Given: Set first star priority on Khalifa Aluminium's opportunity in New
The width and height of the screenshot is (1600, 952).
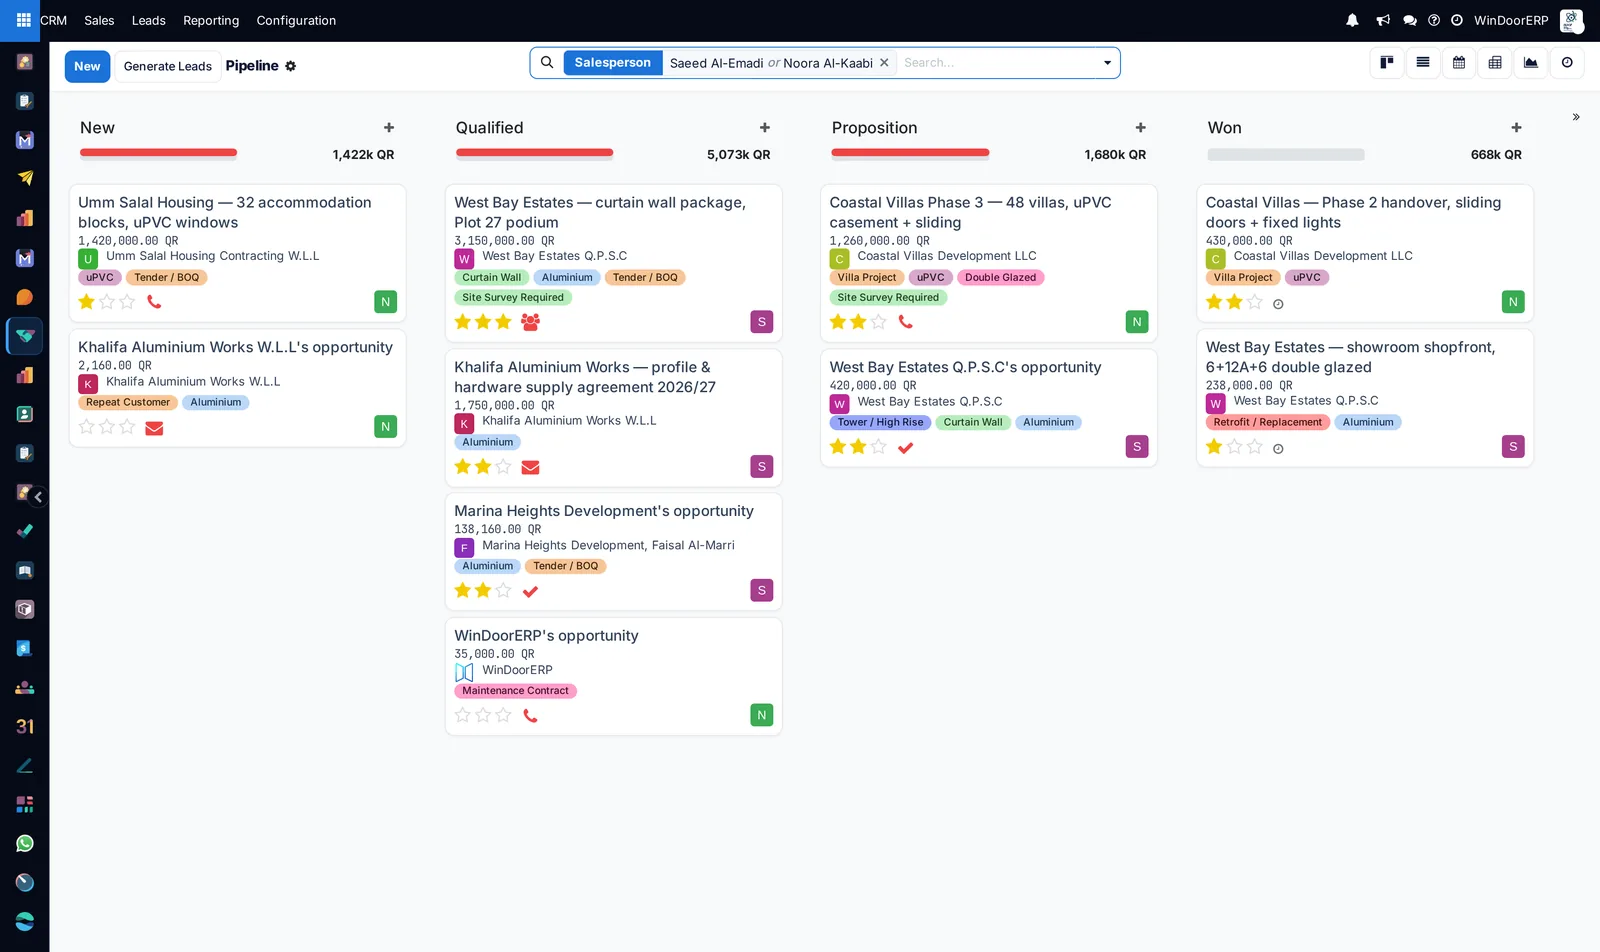Looking at the screenshot, I should click(x=87, y=427).
